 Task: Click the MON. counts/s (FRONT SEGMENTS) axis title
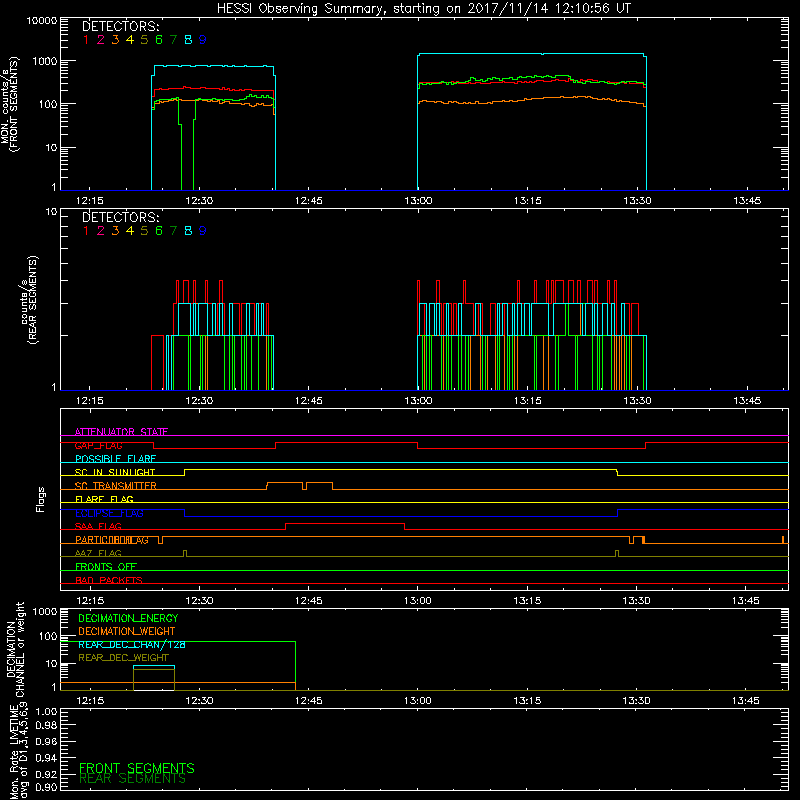(10, 104)
